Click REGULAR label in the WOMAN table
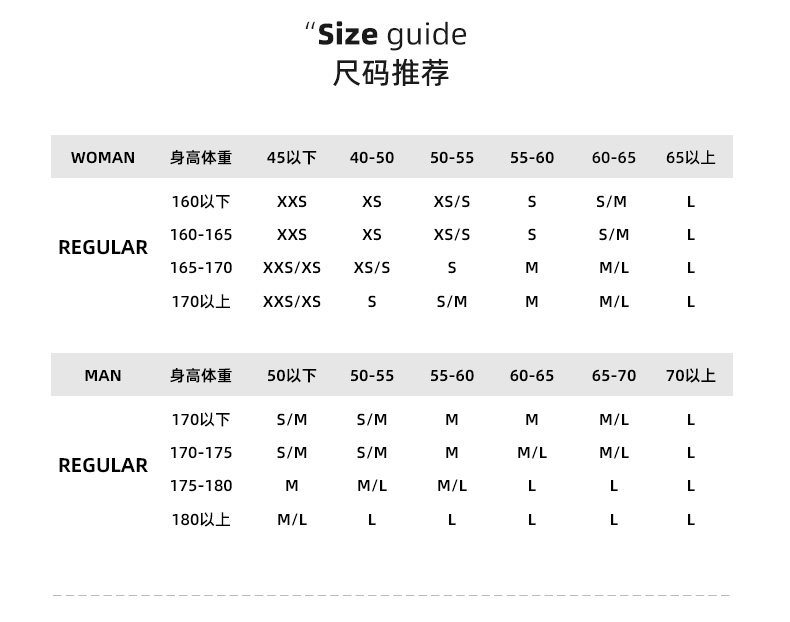This screenshot has height=622, width=790. (103, 247)
